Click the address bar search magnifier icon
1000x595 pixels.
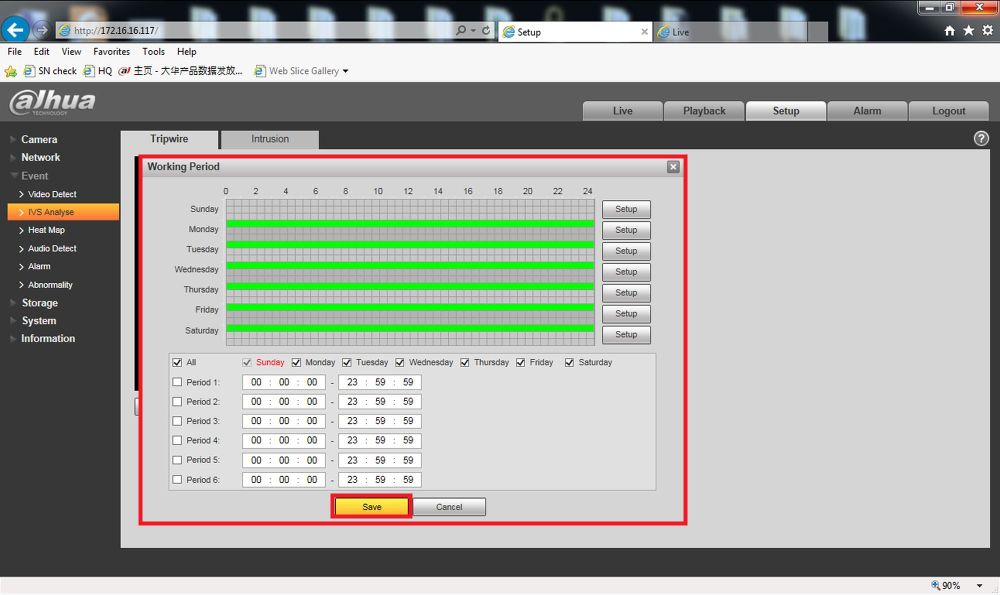point(460,30)
